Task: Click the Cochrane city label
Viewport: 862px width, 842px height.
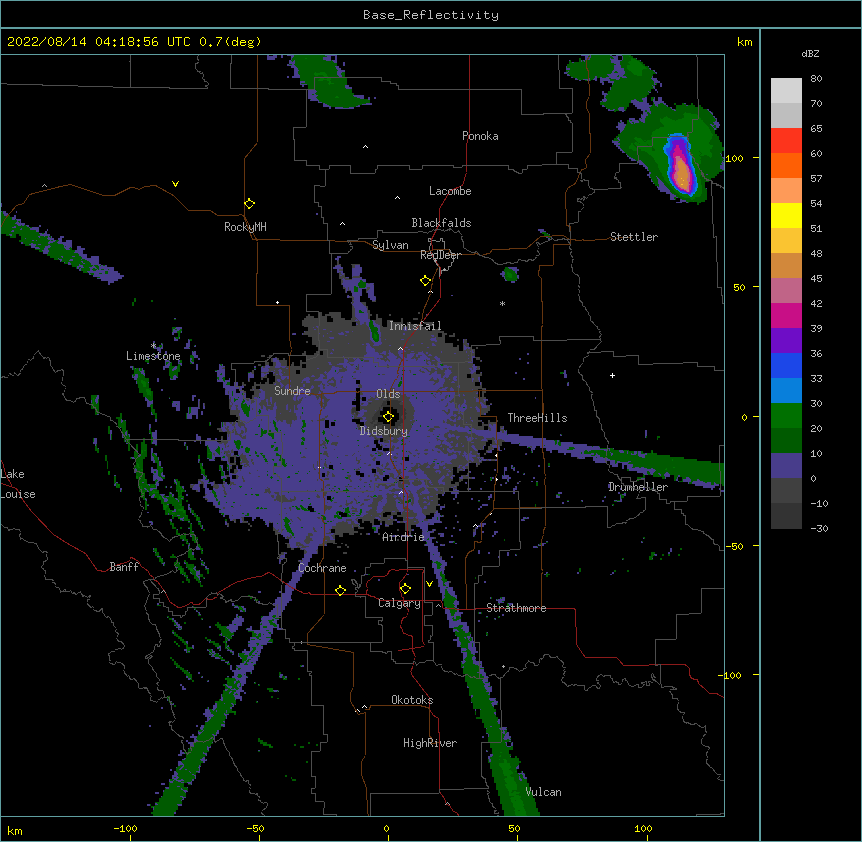Action: click(x=322, y=568)
